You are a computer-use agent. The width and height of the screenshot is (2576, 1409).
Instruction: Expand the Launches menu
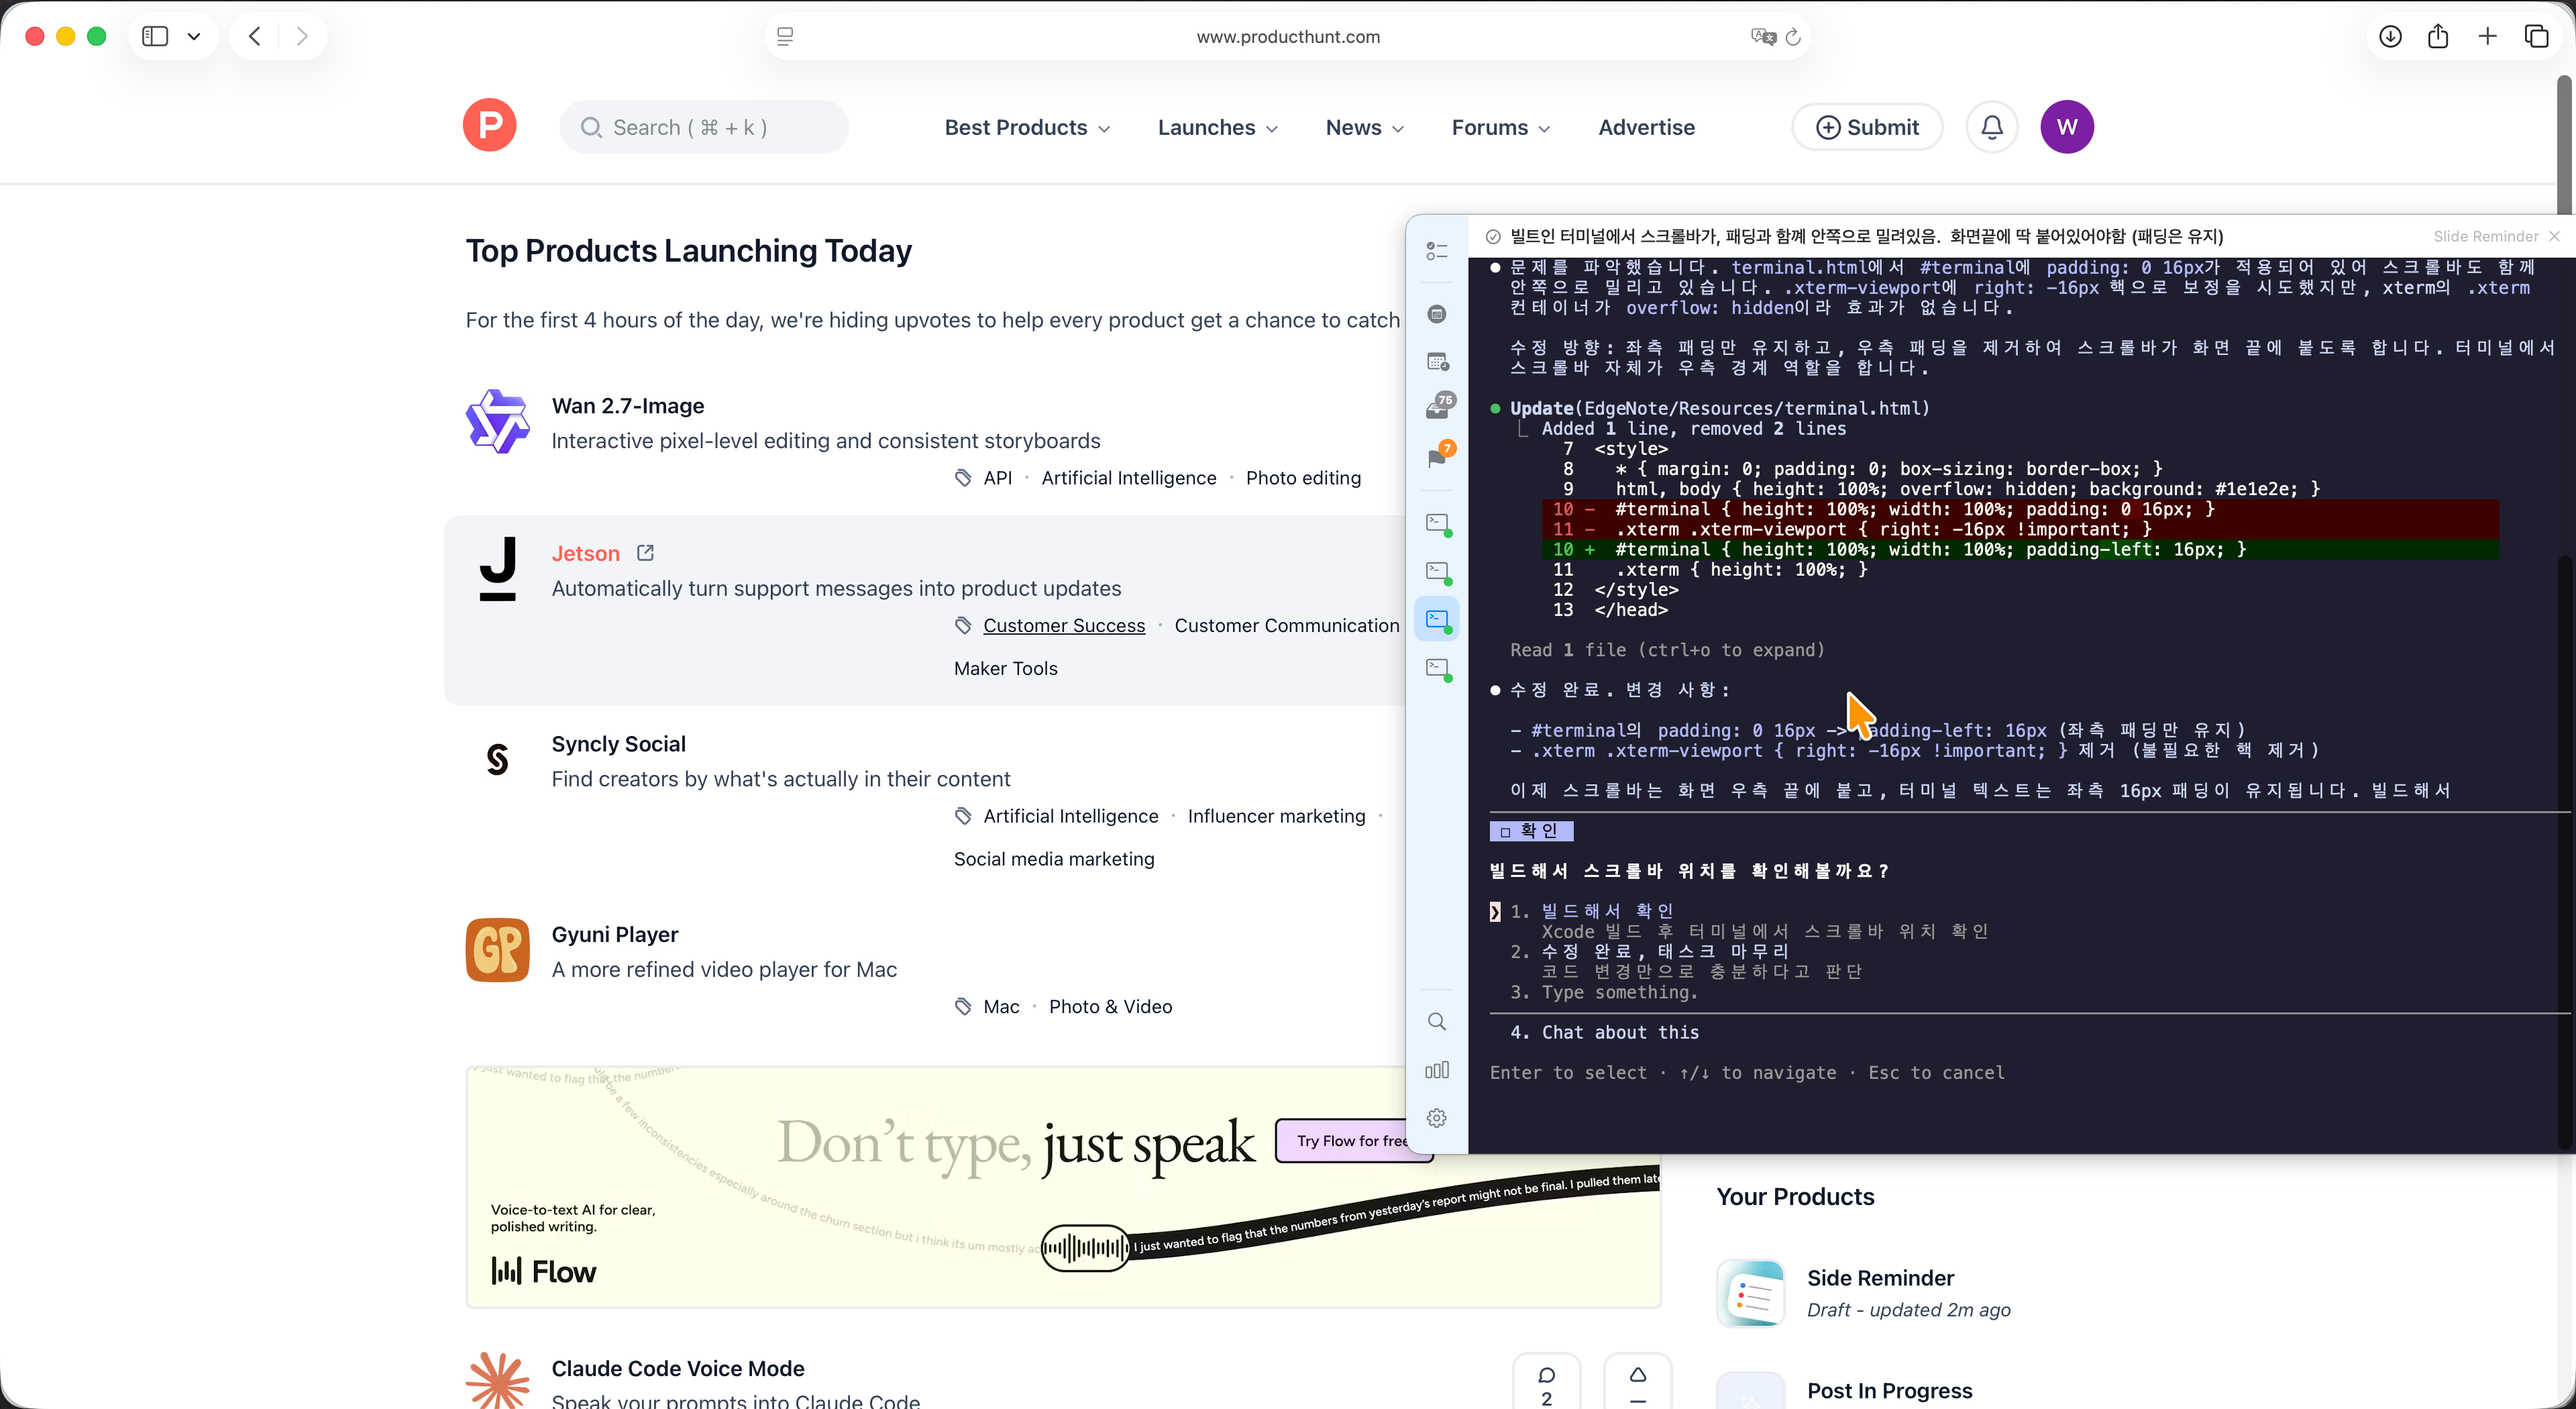[1217, 128]
